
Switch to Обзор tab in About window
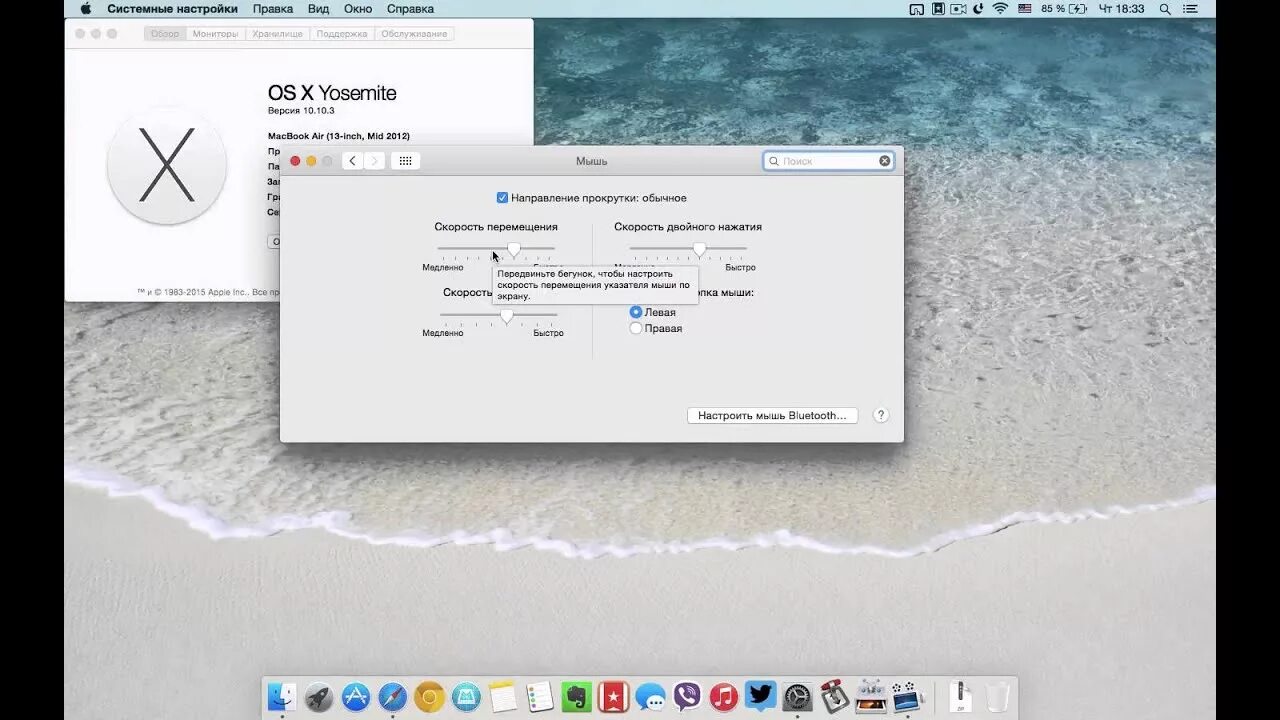(165, 34)
